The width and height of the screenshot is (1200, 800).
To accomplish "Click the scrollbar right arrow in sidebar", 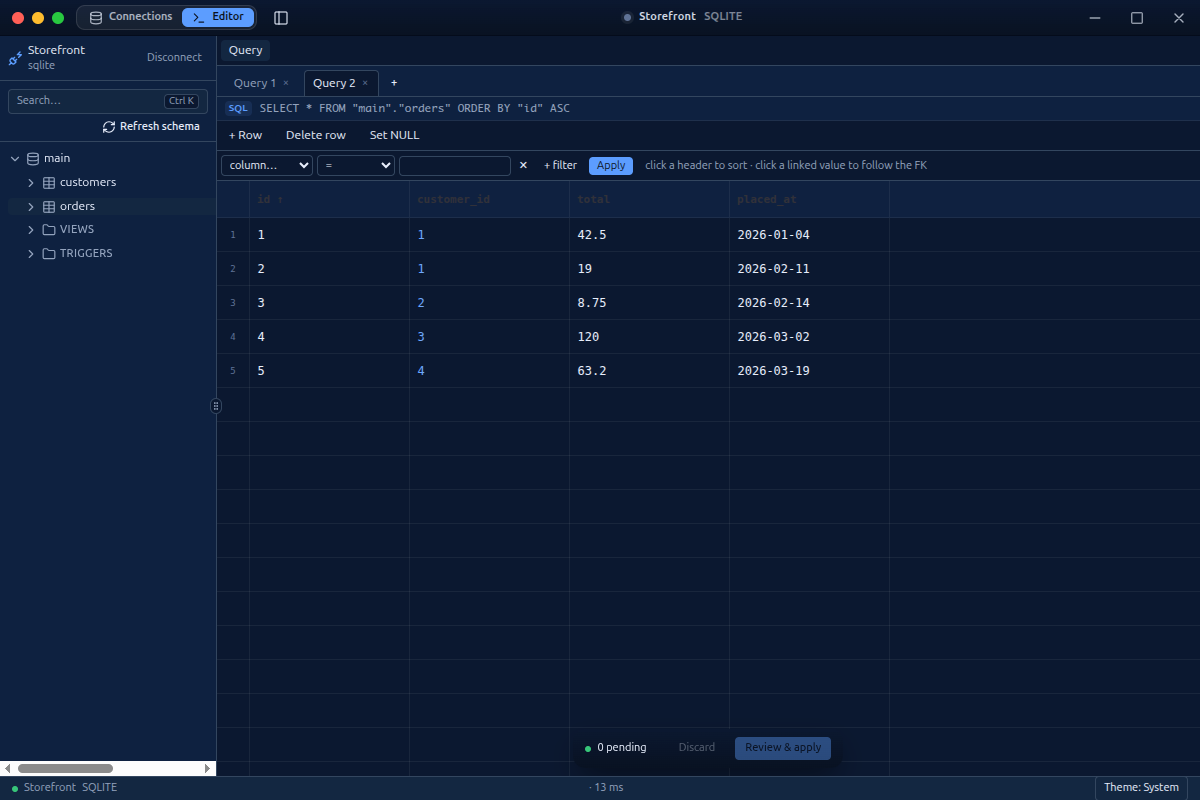I will tap(208, 768).
